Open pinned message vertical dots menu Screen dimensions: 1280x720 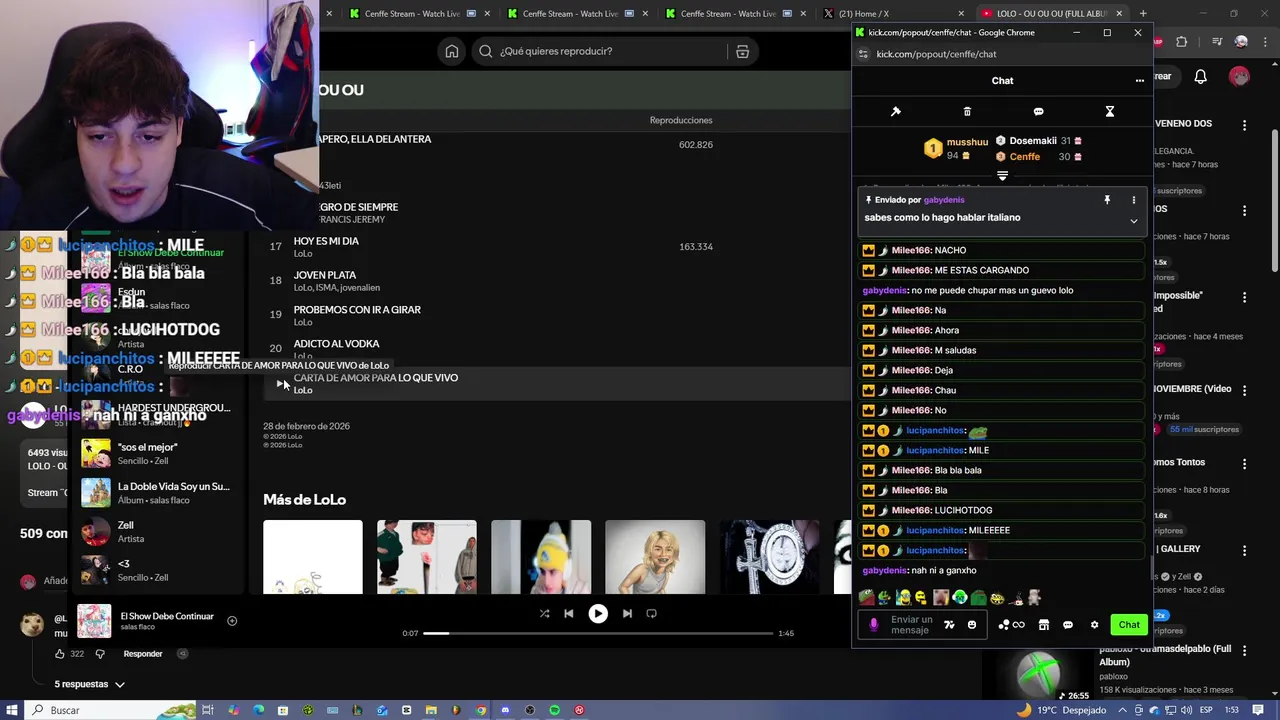(1133, 200)
